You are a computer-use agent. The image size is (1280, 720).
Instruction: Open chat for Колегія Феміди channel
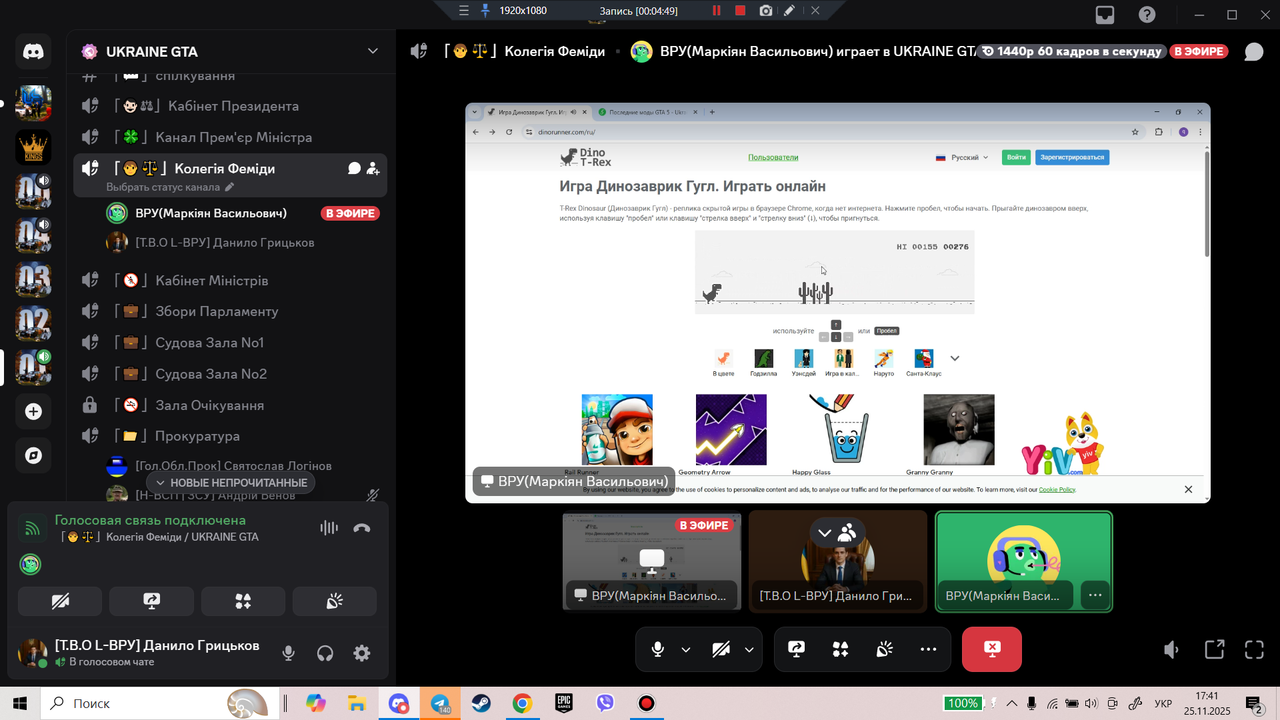[354, 169]
